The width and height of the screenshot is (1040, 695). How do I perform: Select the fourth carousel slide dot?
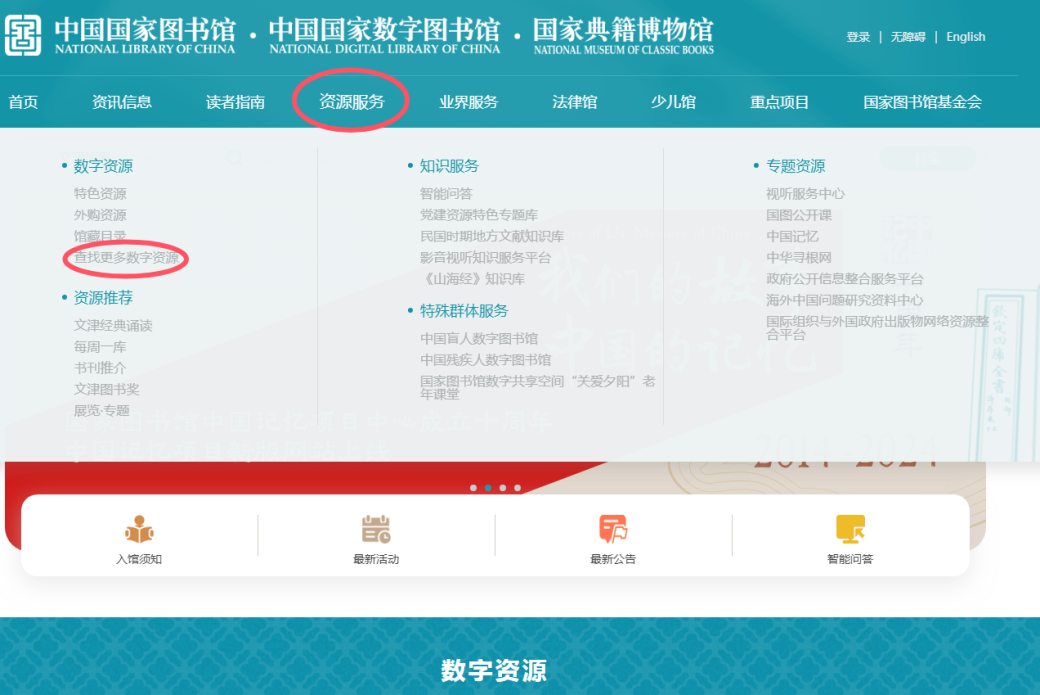517,488
